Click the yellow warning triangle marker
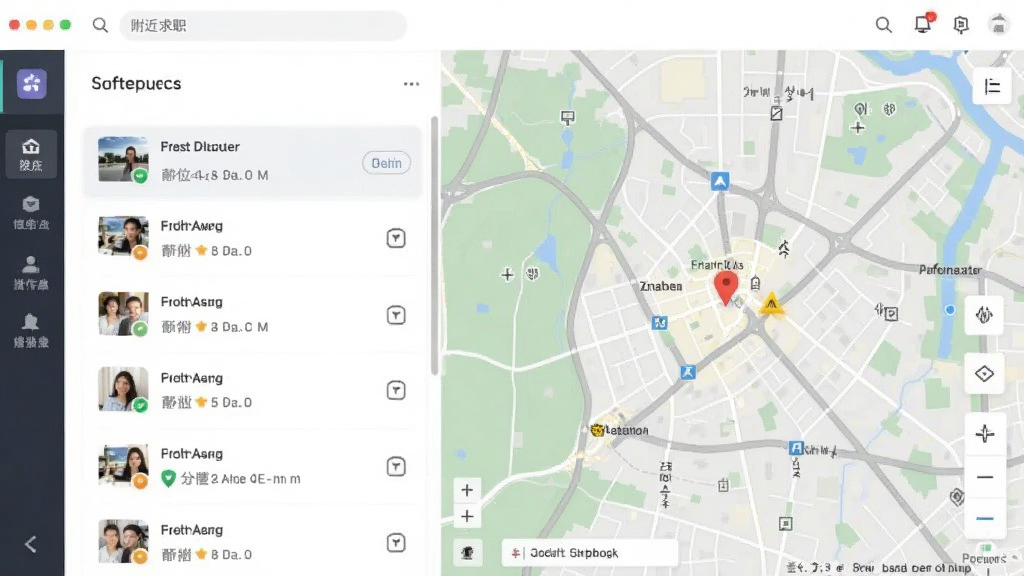 771,303
